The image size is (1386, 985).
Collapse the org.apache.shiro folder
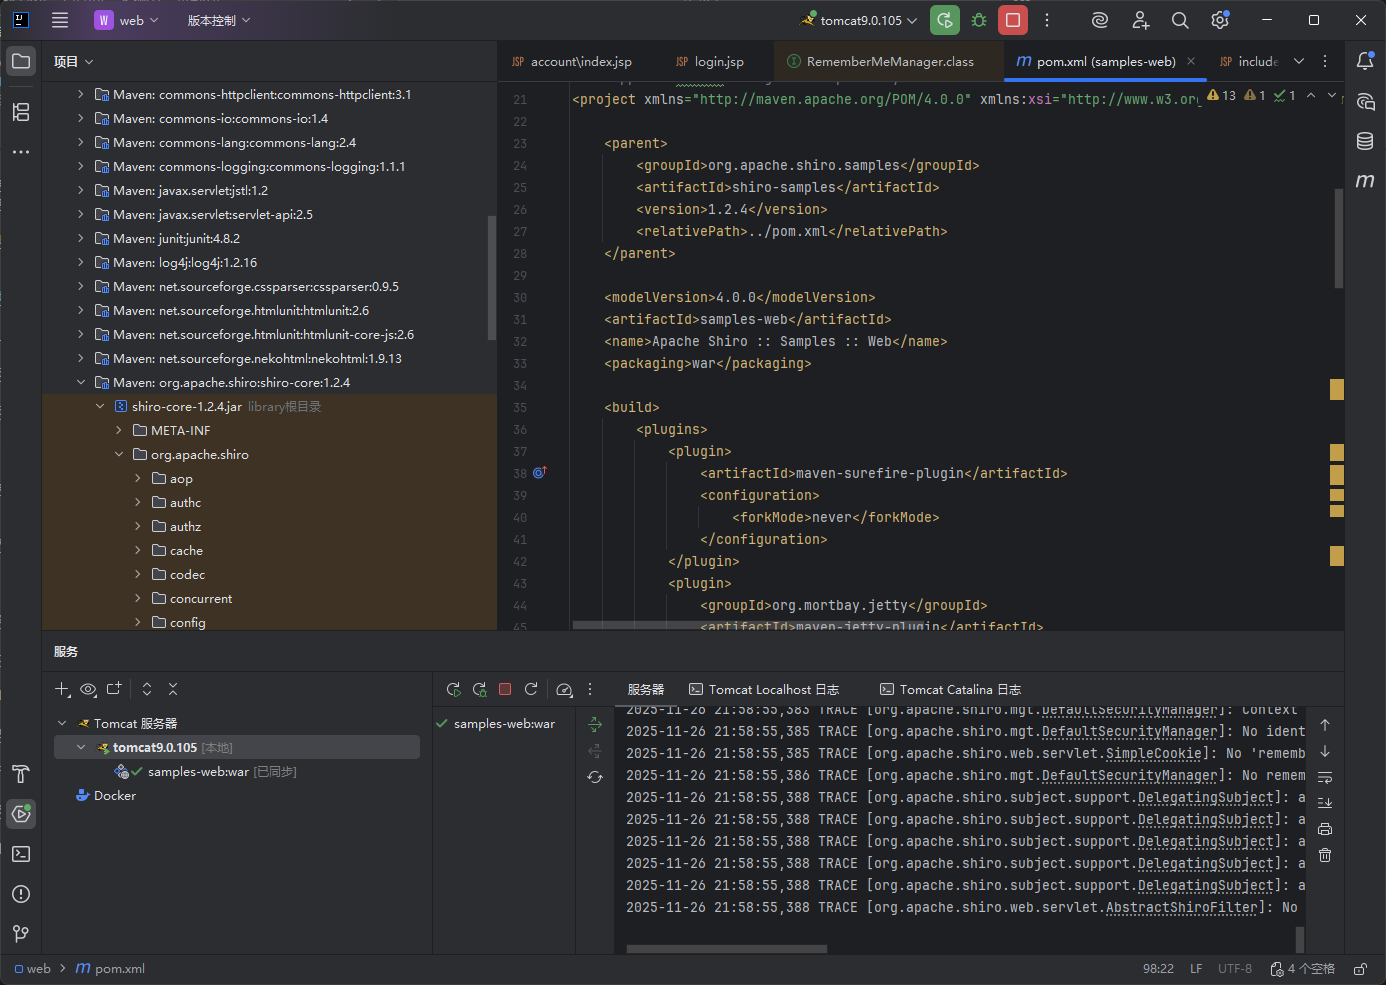(x=119, y=455)
